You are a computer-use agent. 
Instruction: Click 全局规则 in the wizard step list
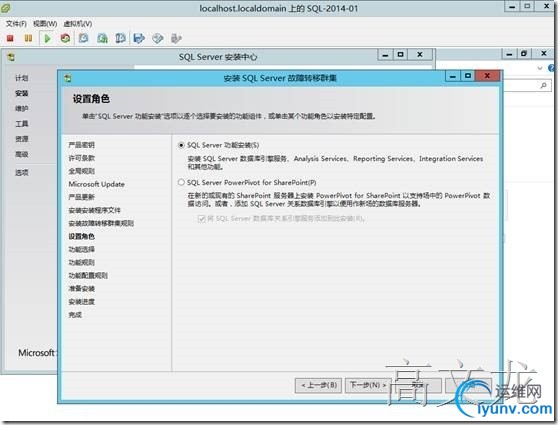tap(81, 171)
